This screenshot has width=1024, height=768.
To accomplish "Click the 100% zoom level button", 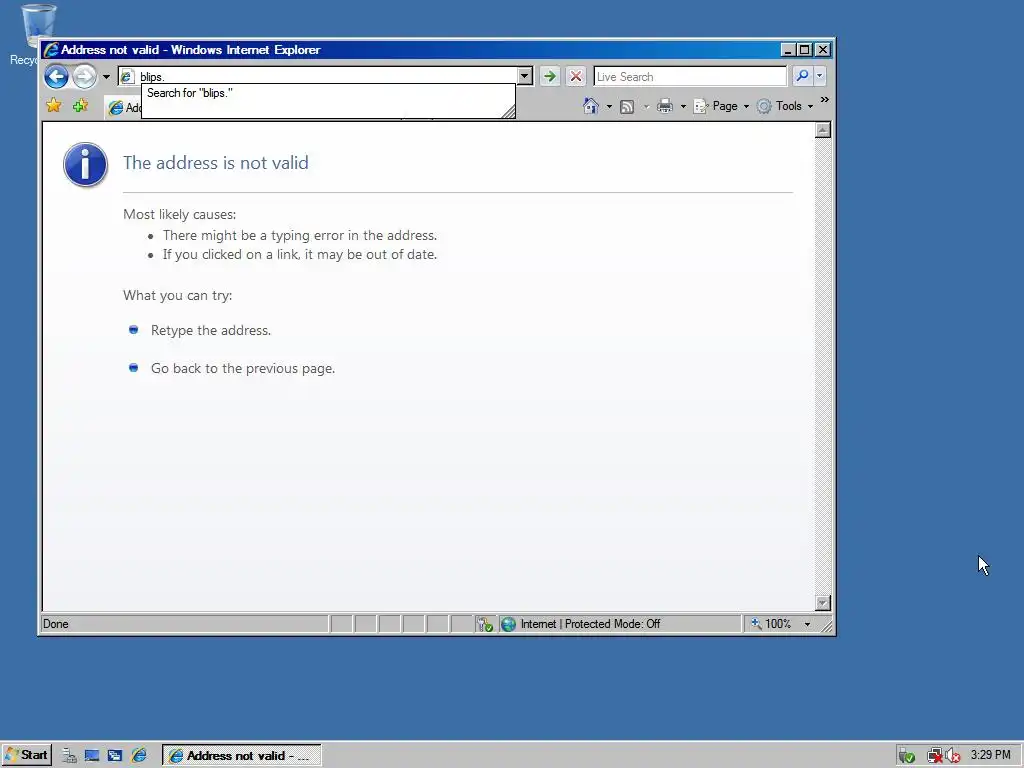I will pyautogui.click(x=771, y=624).
